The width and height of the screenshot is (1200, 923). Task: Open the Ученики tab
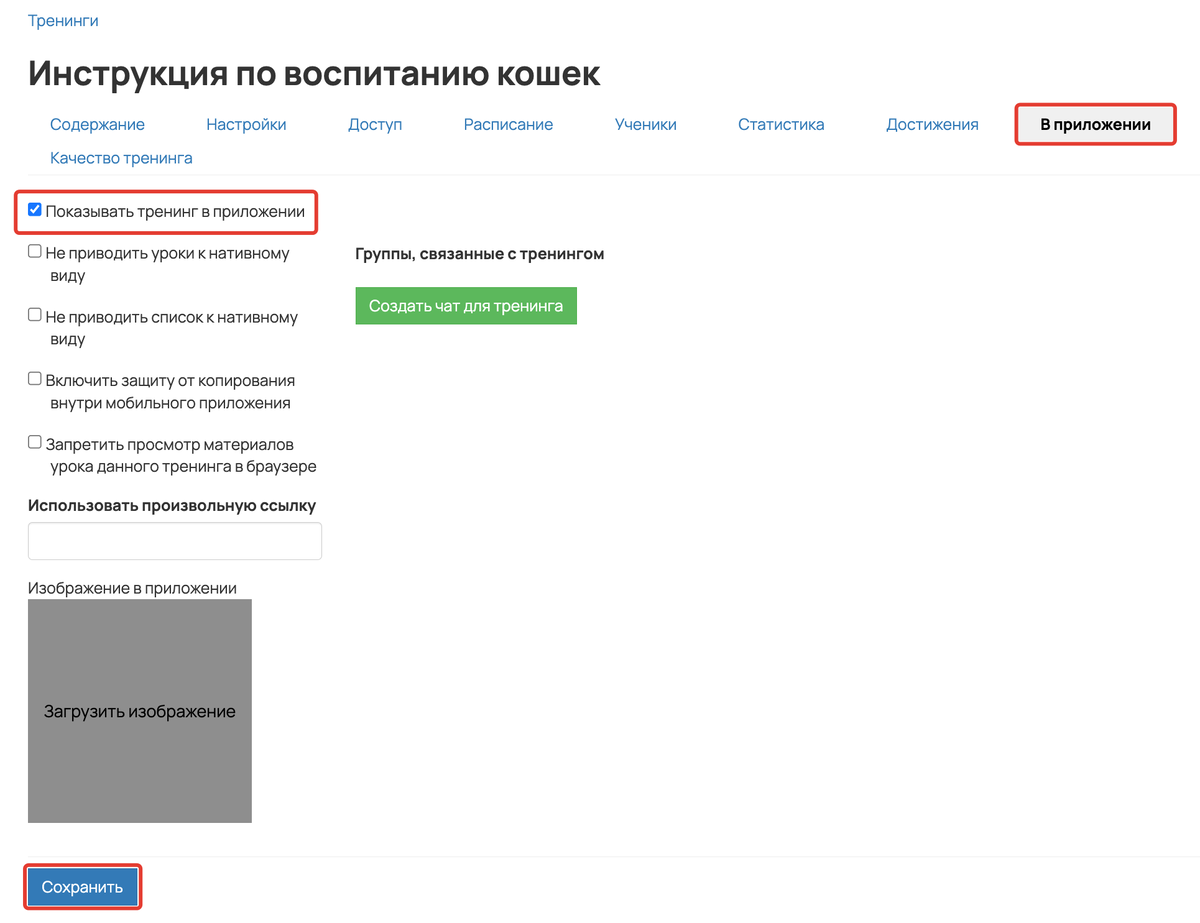(x=646, y=125)
